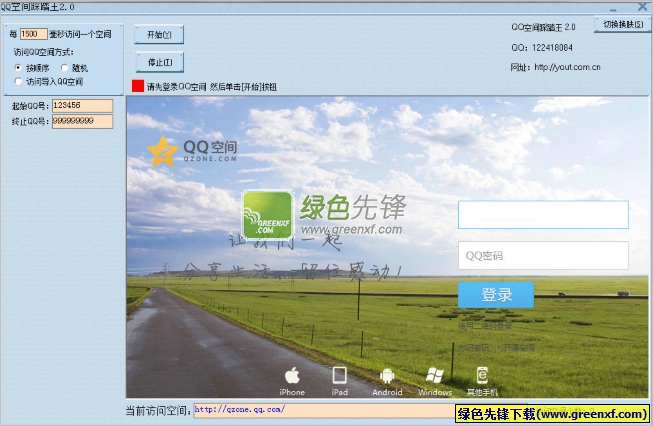
Task: Minimize the QQ空间踩踏王 window
Action: point(613,8)
